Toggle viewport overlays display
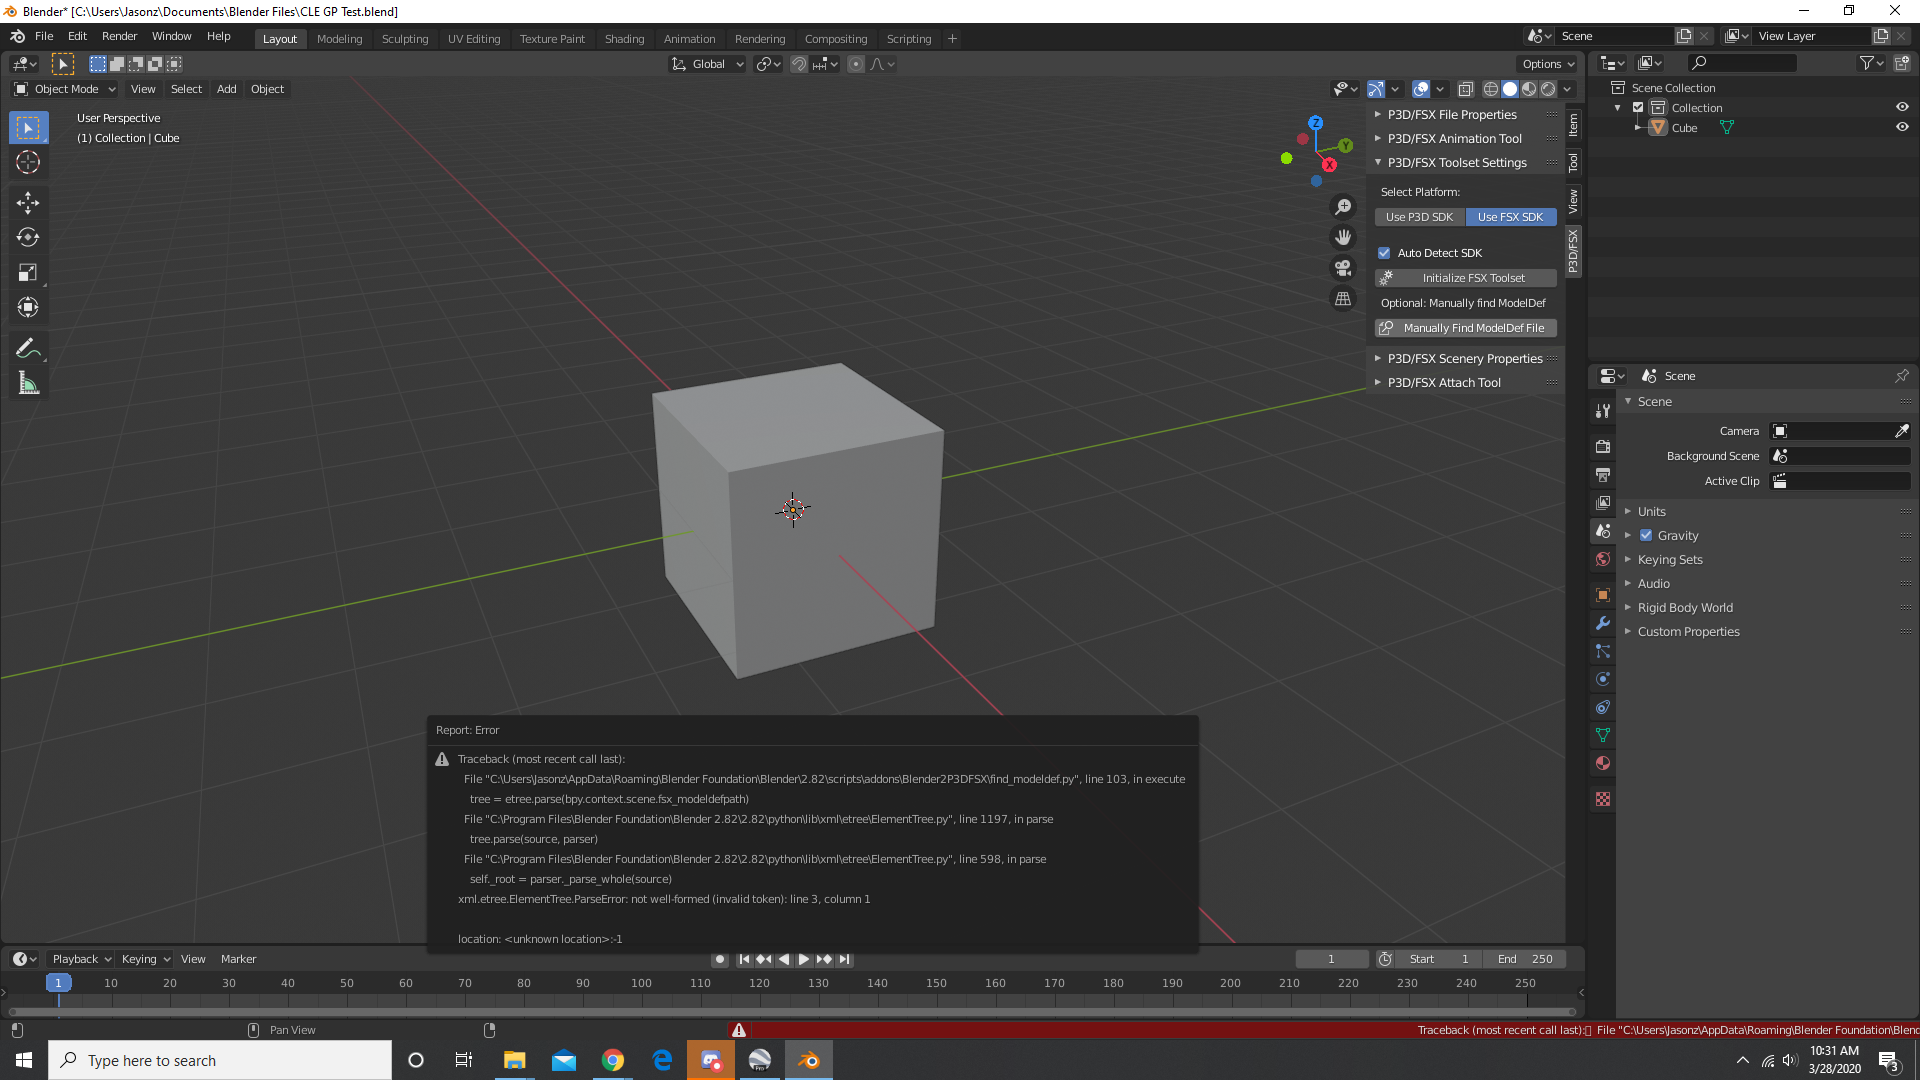This screenshot has width=1920, height=1080. [1421, 89]
